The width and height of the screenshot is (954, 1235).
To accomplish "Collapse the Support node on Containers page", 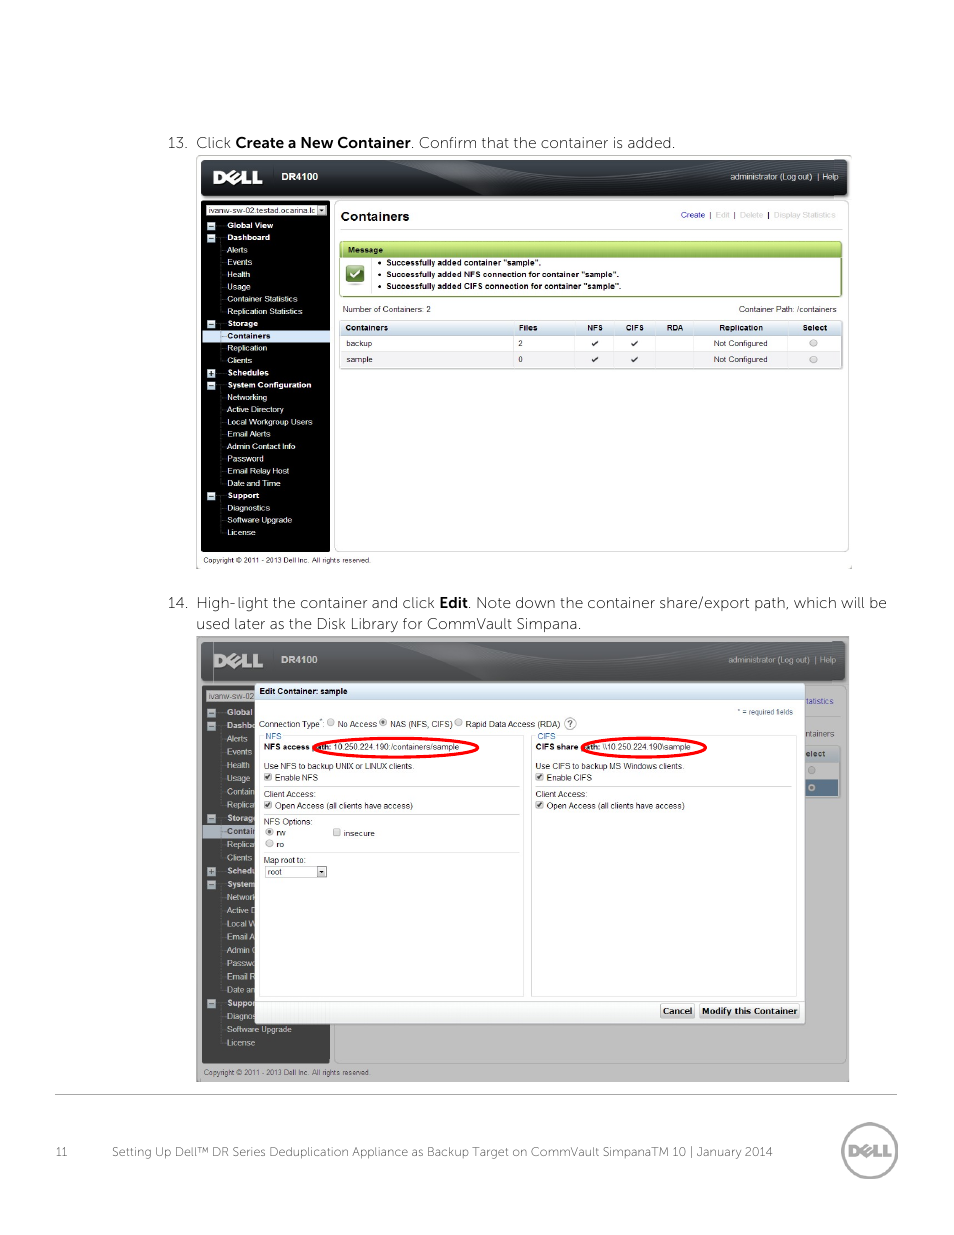I will coord(211,496).
